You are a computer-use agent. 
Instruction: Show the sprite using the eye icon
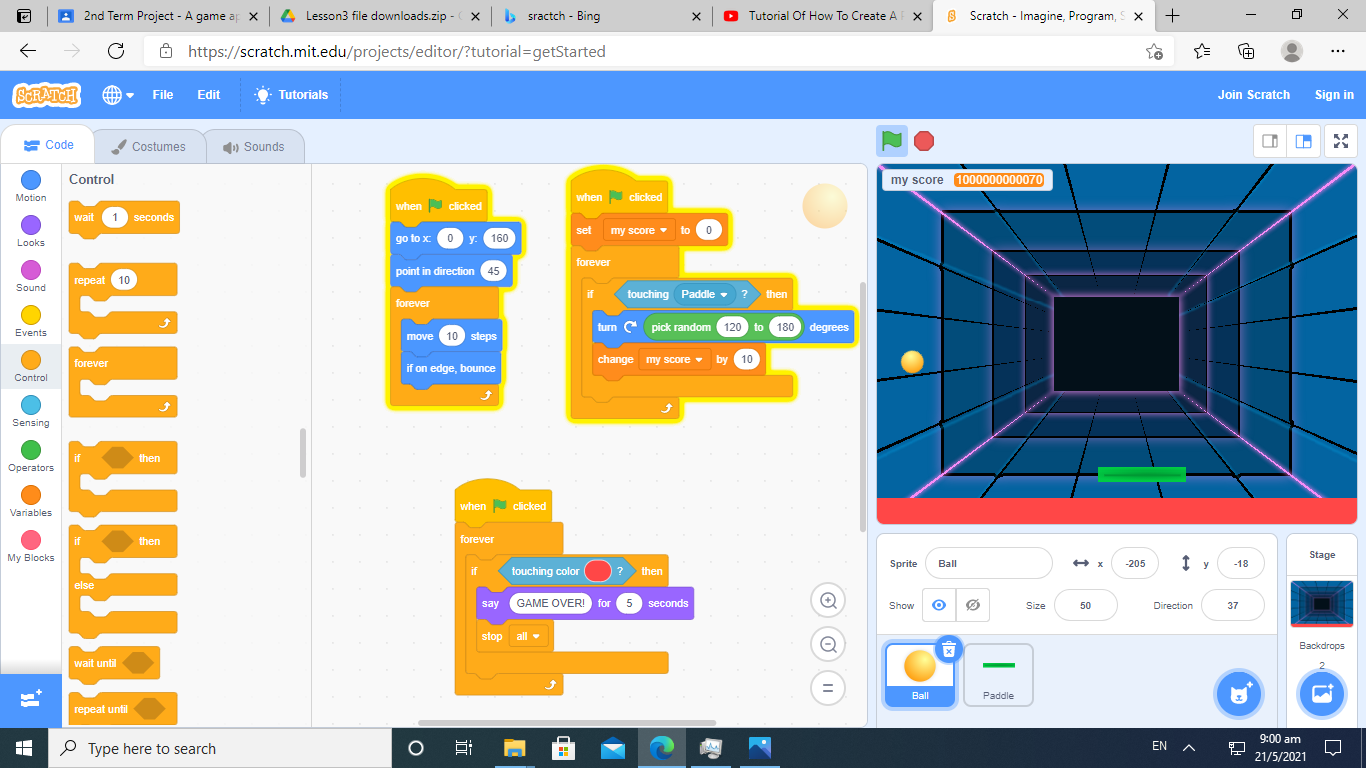coord(938,605)
